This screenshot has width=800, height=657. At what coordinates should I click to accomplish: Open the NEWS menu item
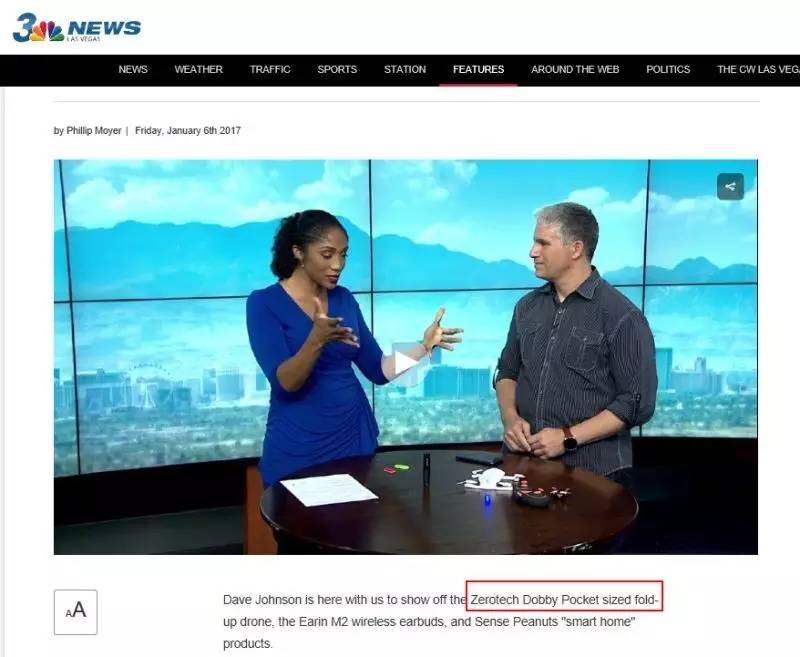point(133,70)
